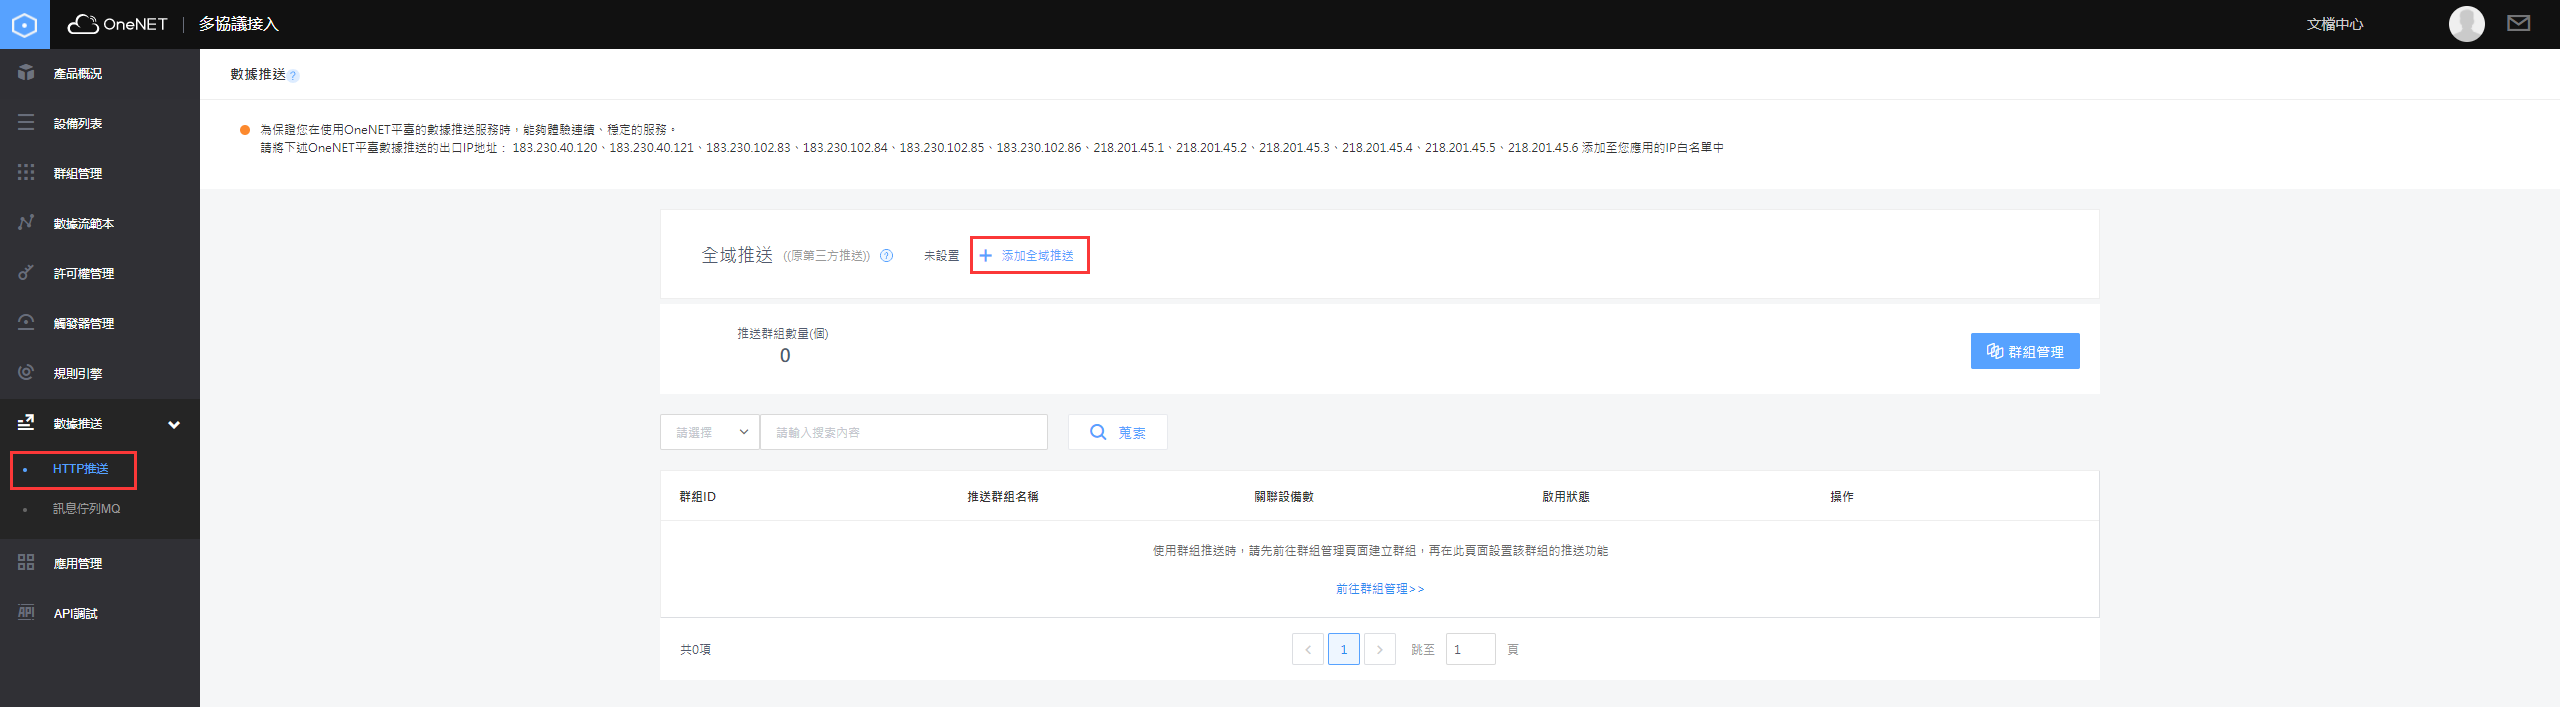Open 數據流範本 menu item
The width and height of the screenshot is (2560, 707).
pos(100,223)
